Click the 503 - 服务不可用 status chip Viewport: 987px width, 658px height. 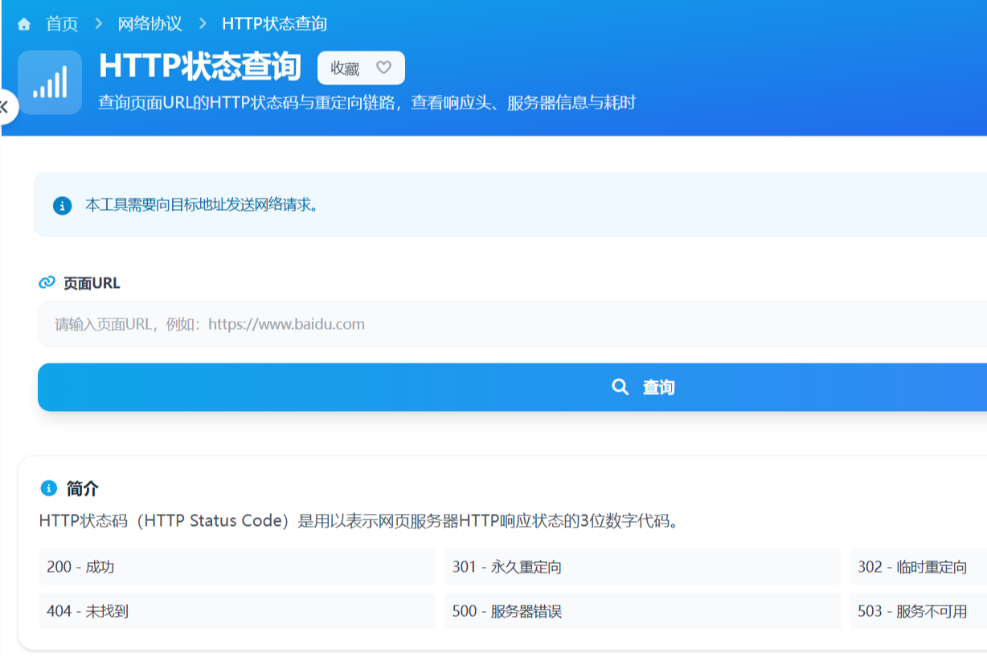tap(917, 611)
